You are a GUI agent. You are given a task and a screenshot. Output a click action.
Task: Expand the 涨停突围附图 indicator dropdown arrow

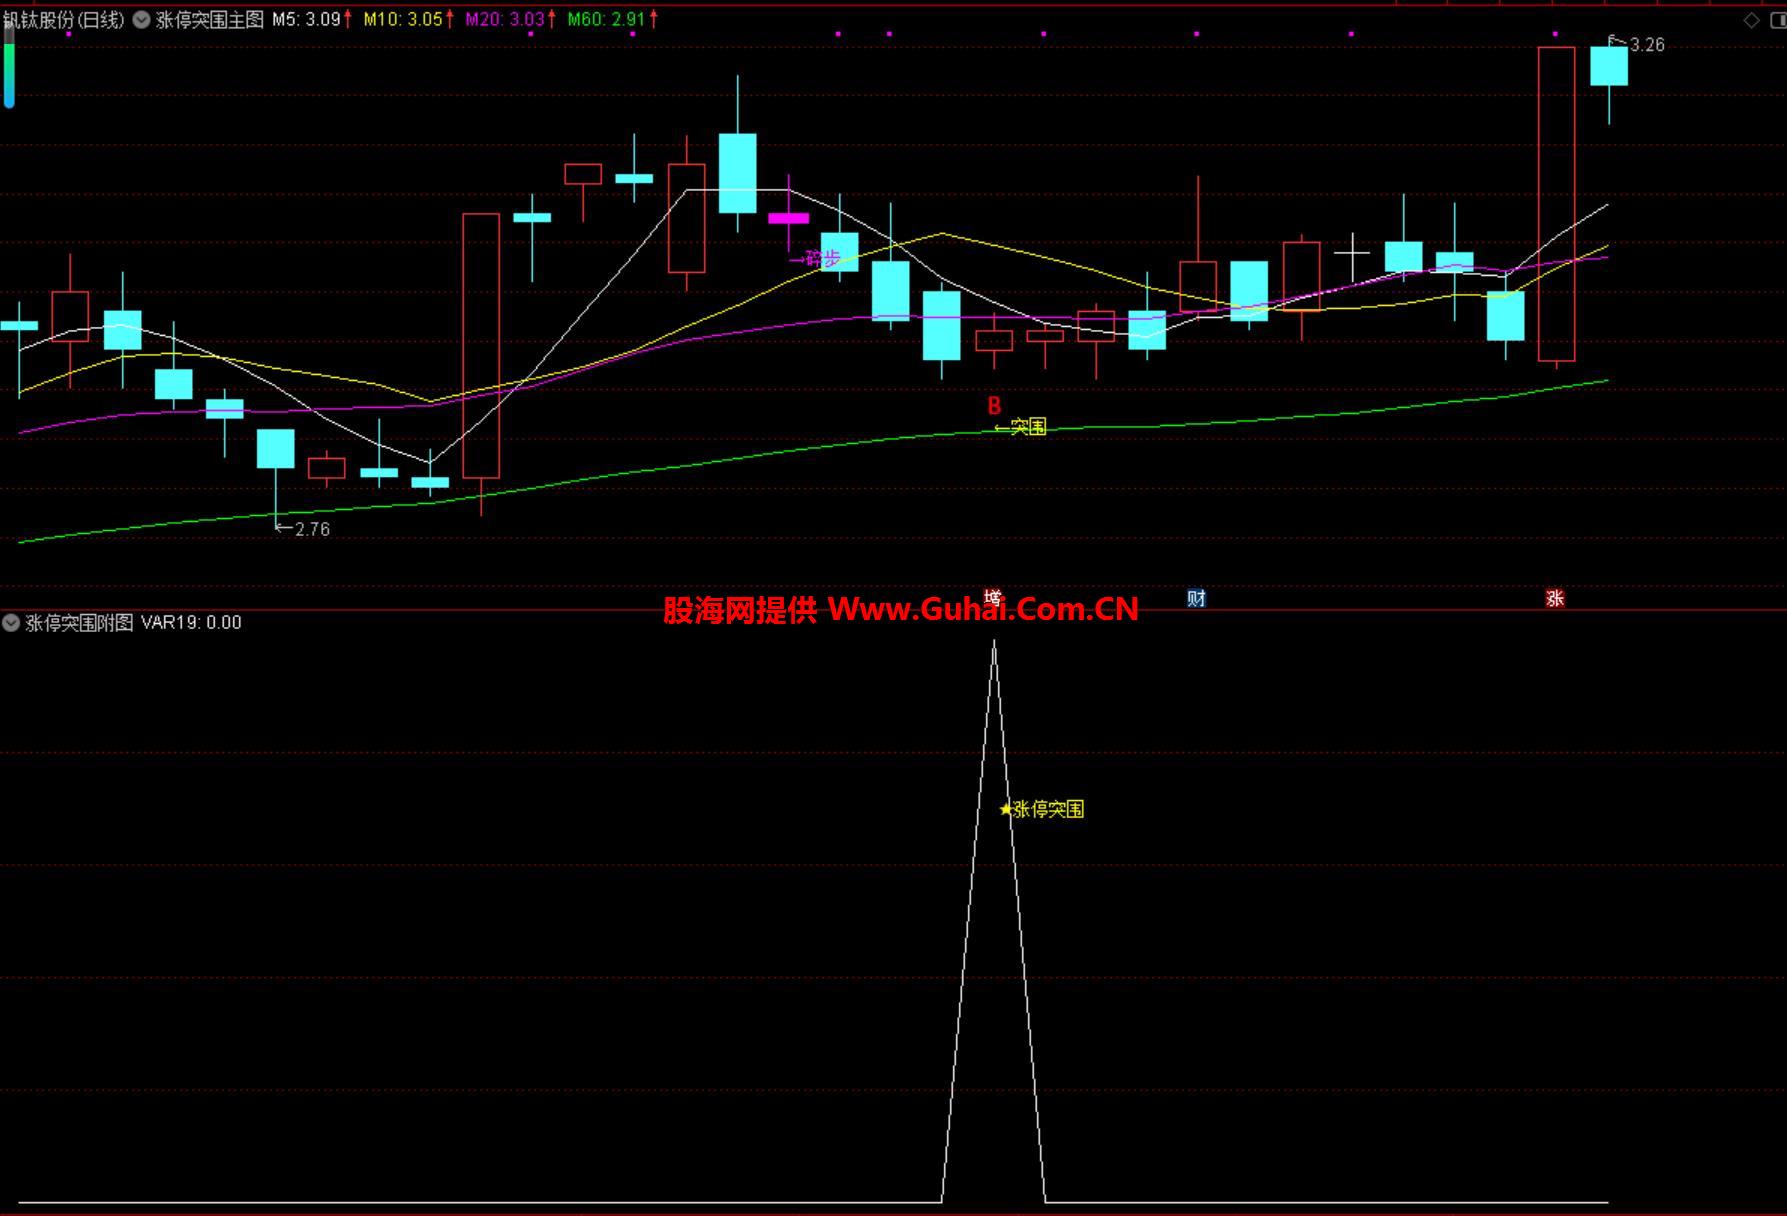pyautogui.click(x=11, y=623)
